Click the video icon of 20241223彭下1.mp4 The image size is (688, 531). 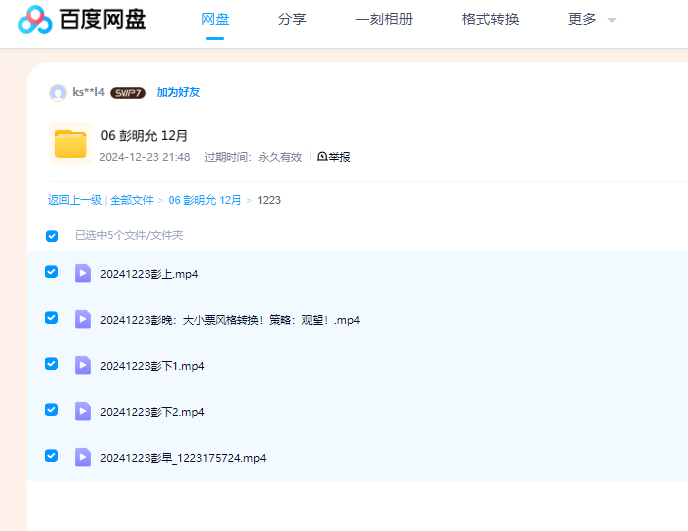(x=83, y=366)
